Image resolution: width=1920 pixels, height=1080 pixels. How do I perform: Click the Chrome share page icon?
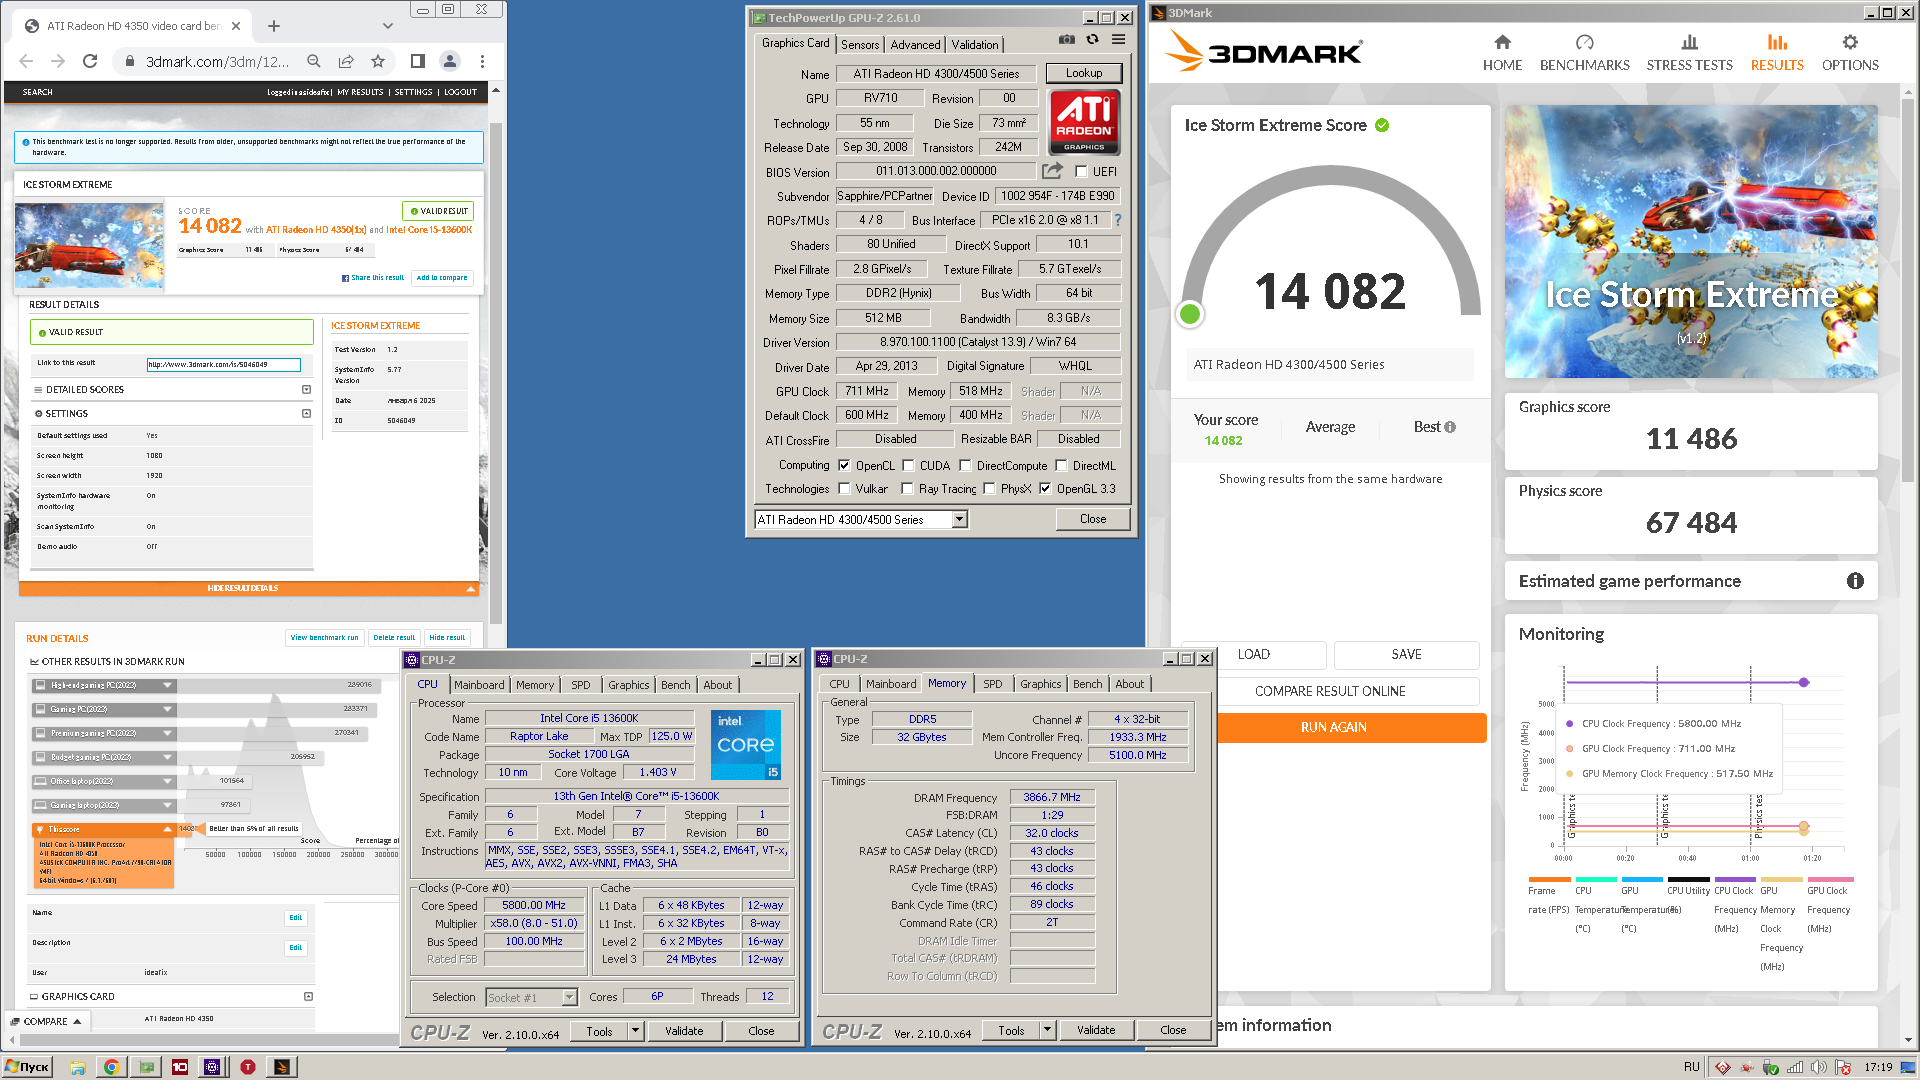346,61
